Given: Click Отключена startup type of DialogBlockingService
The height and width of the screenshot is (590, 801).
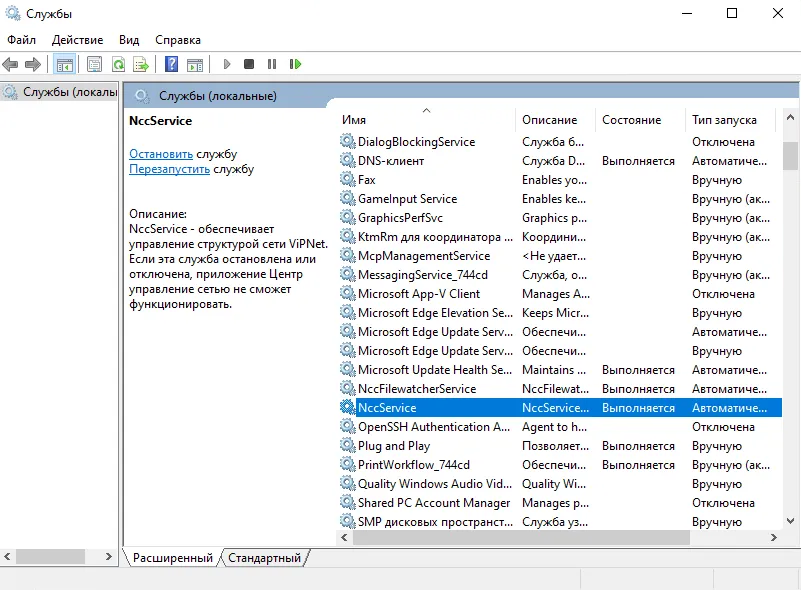Looking at the screenshot, I should tap(723, 141).
